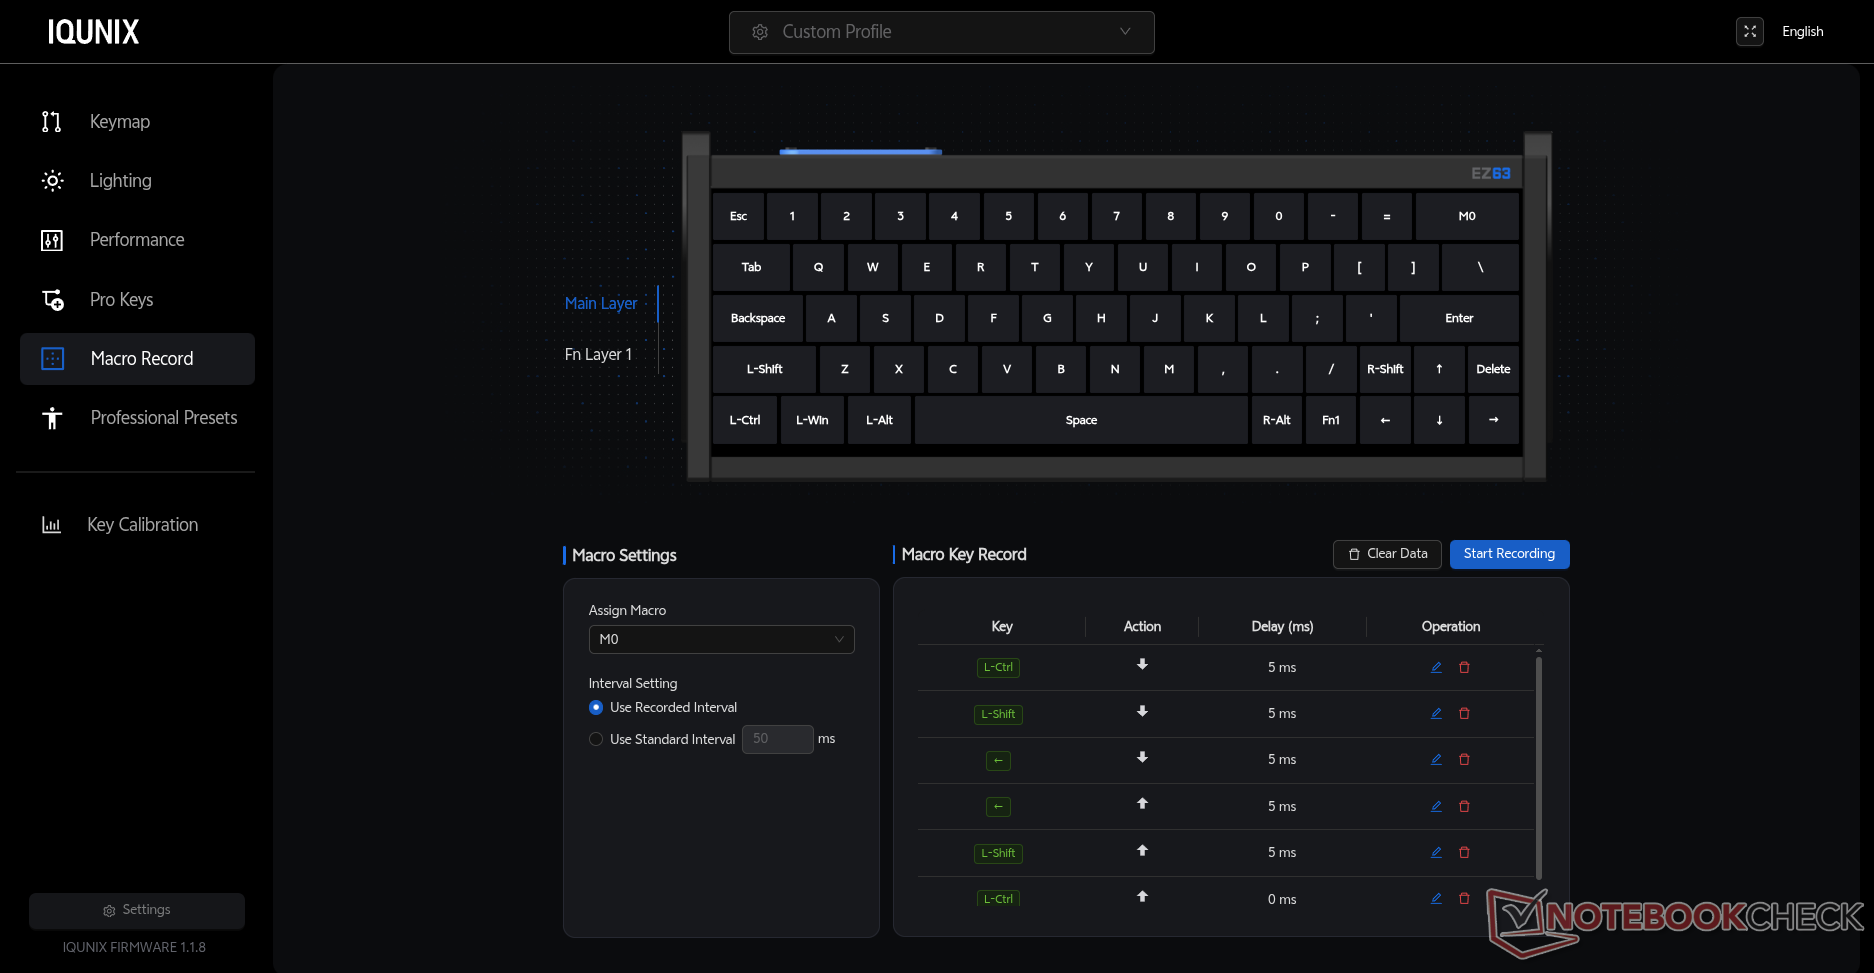Select the R-Alt key on keyboard

(x=1276, y=420)
